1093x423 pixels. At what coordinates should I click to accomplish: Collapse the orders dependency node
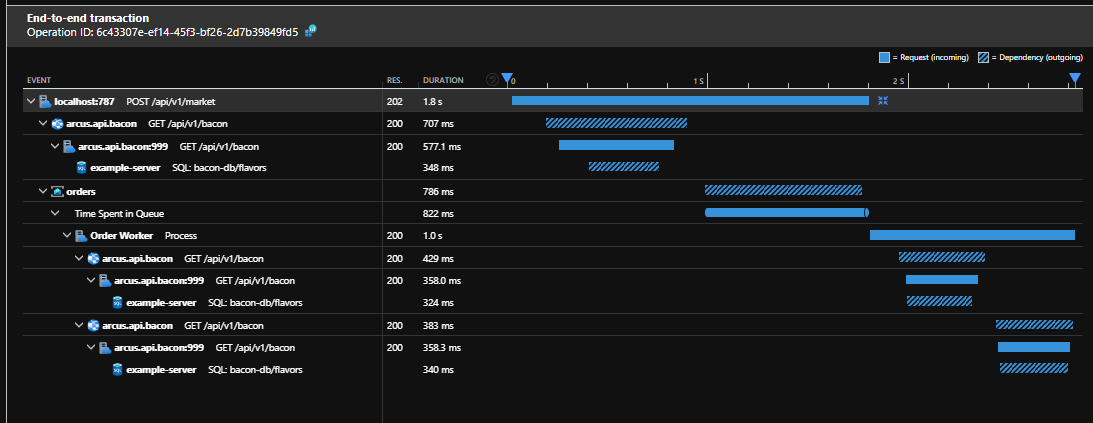click(43, 191)
